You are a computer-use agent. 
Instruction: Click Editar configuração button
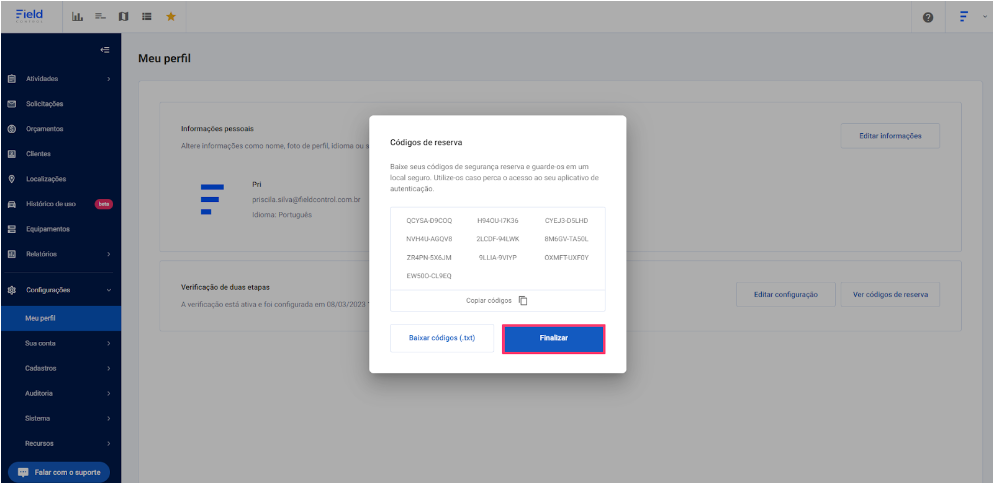pos(786,295)
